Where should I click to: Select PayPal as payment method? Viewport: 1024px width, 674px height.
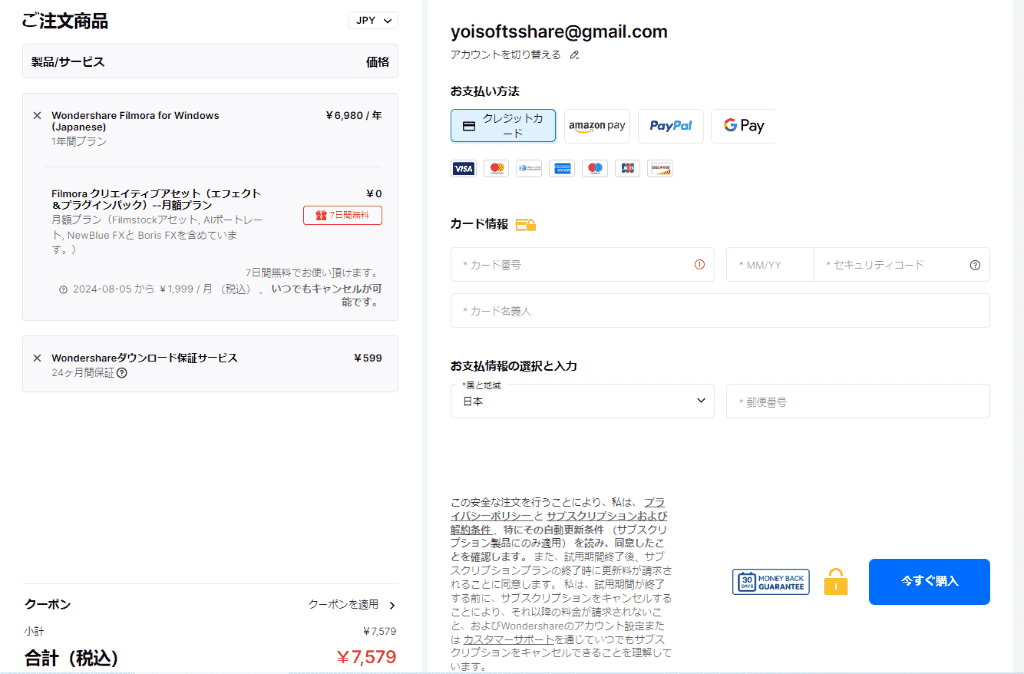671,126
